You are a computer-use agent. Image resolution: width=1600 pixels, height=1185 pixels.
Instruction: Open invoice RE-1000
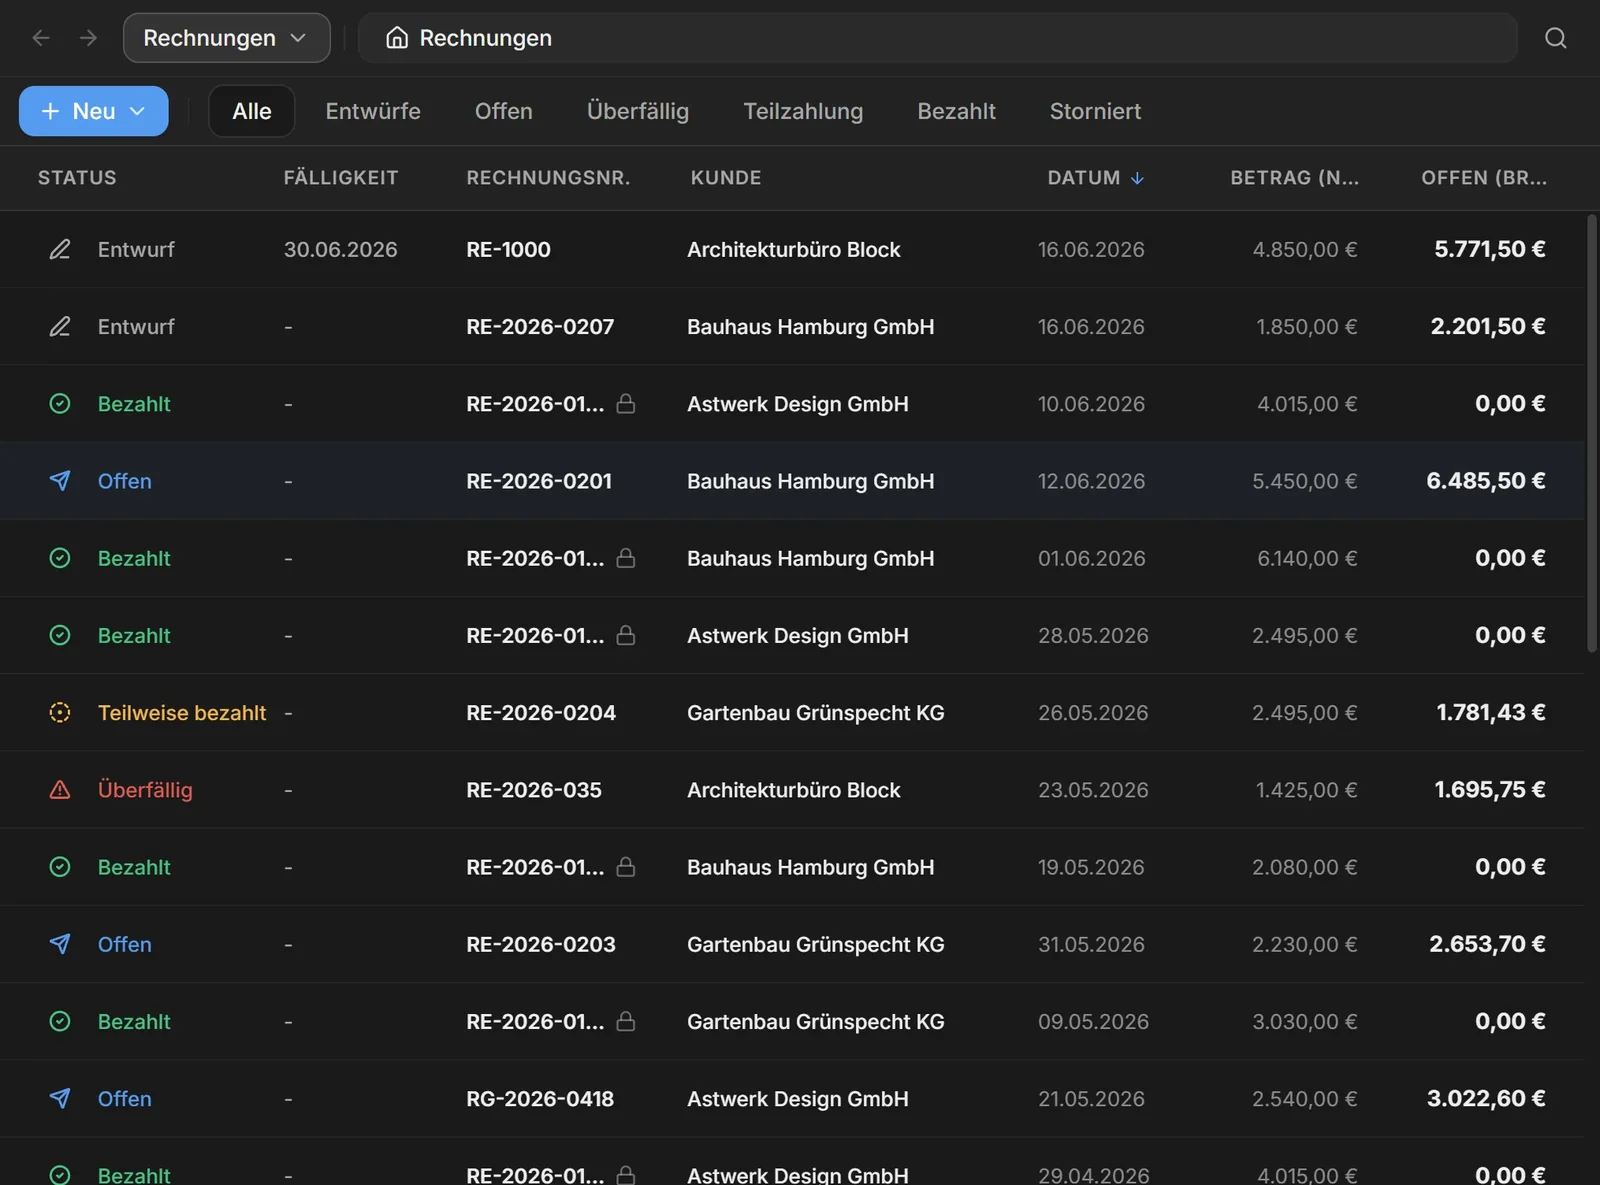(x=508, y=249)
